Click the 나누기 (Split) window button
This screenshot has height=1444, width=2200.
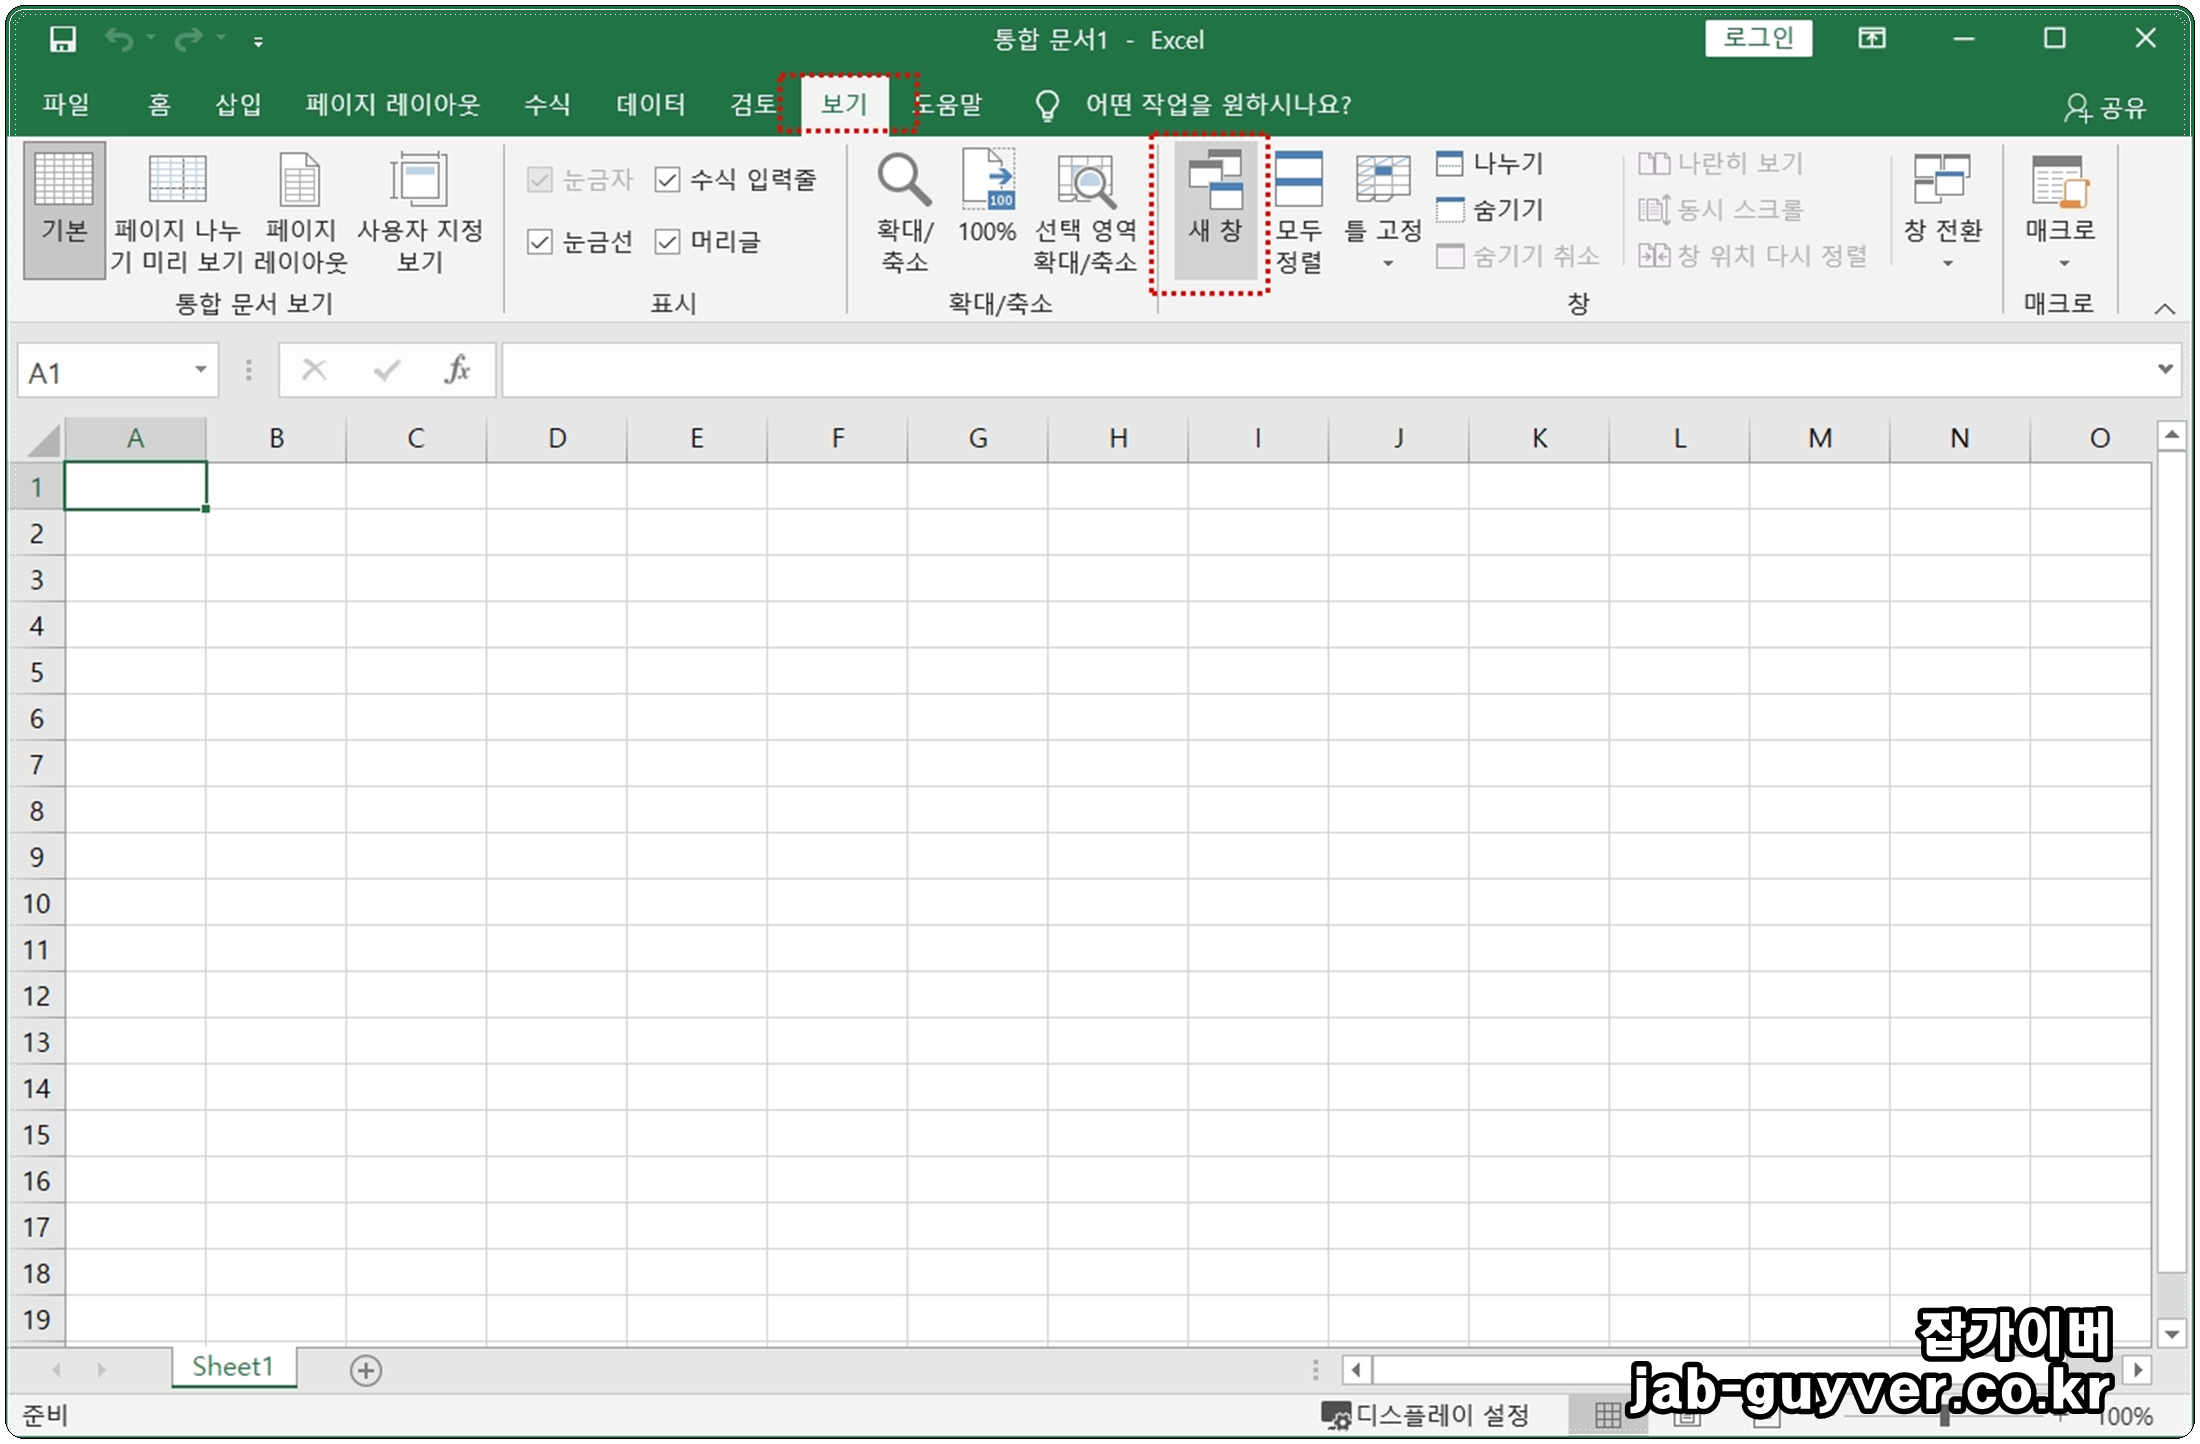(1490, 163)
